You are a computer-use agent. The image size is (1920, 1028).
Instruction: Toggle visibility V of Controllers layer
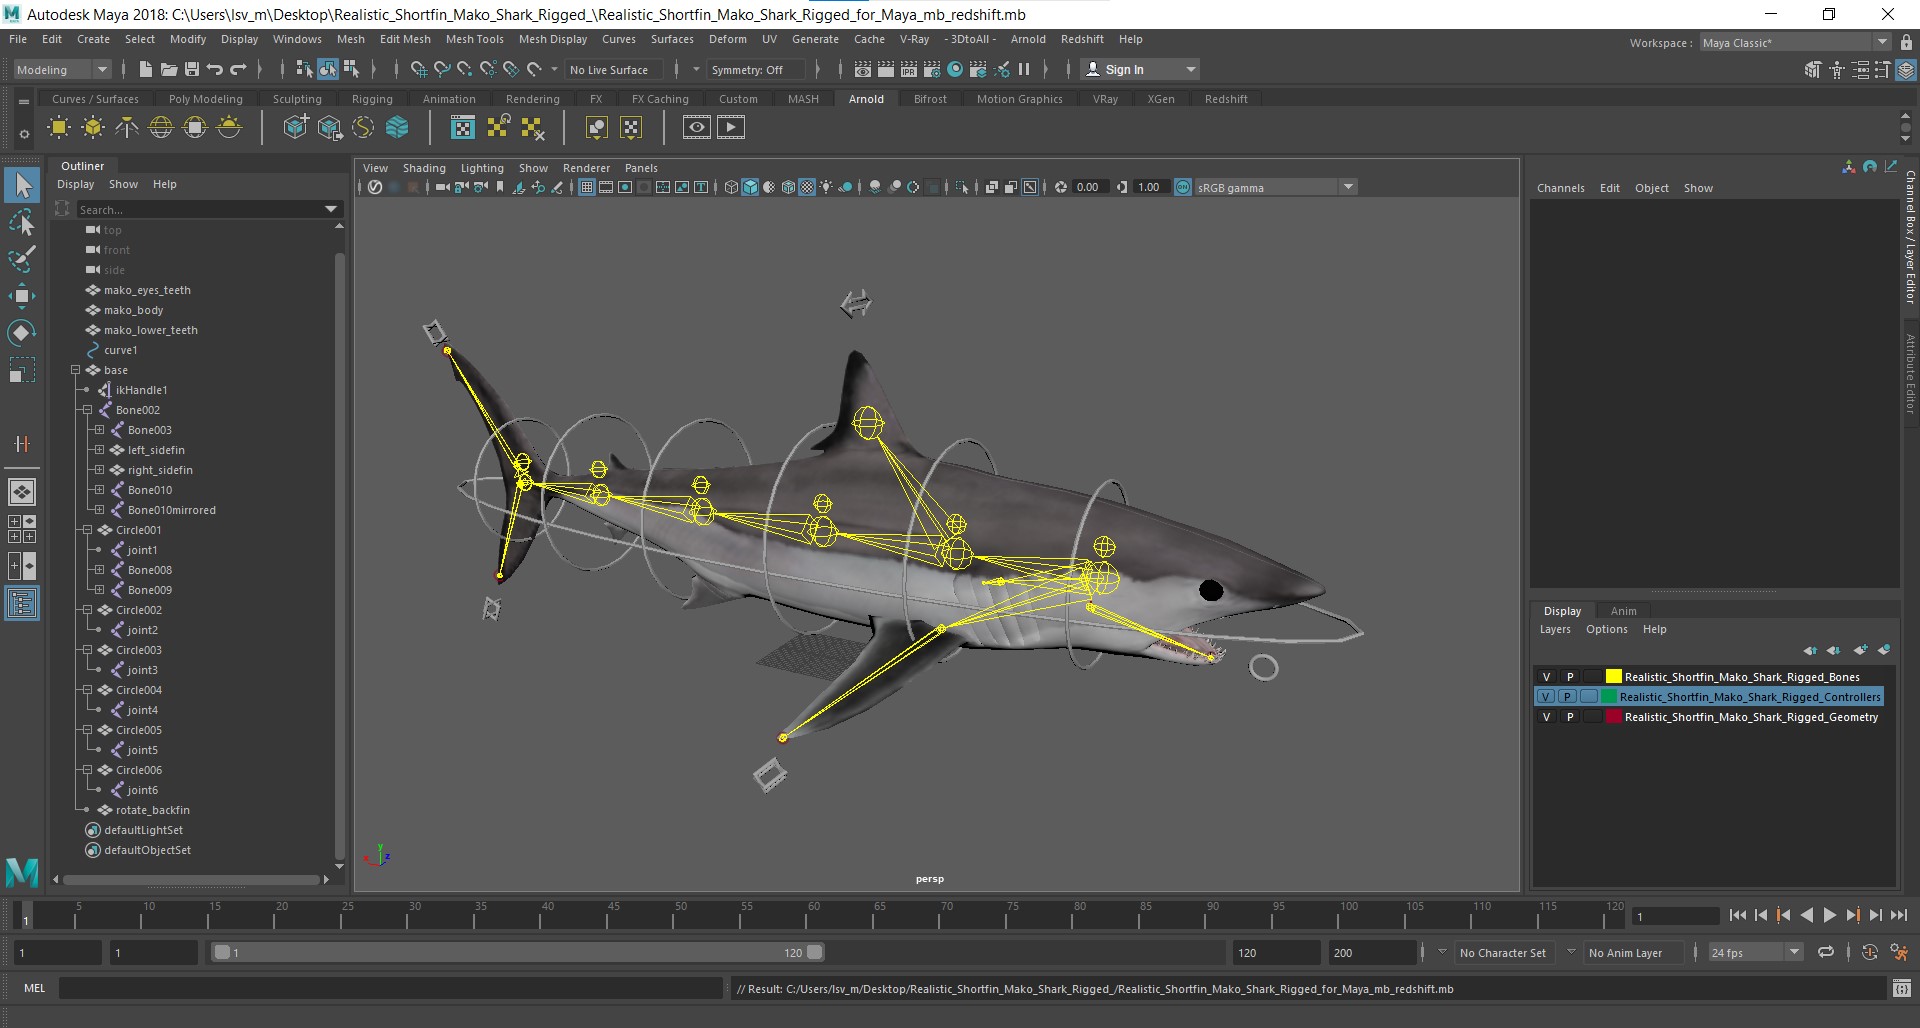point(1546,697)
